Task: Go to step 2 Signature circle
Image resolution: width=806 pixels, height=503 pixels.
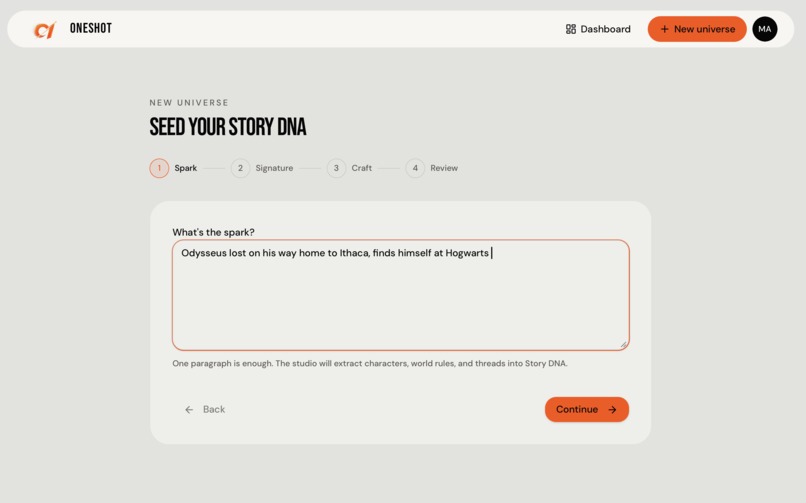Action: [x=240, y=168]
